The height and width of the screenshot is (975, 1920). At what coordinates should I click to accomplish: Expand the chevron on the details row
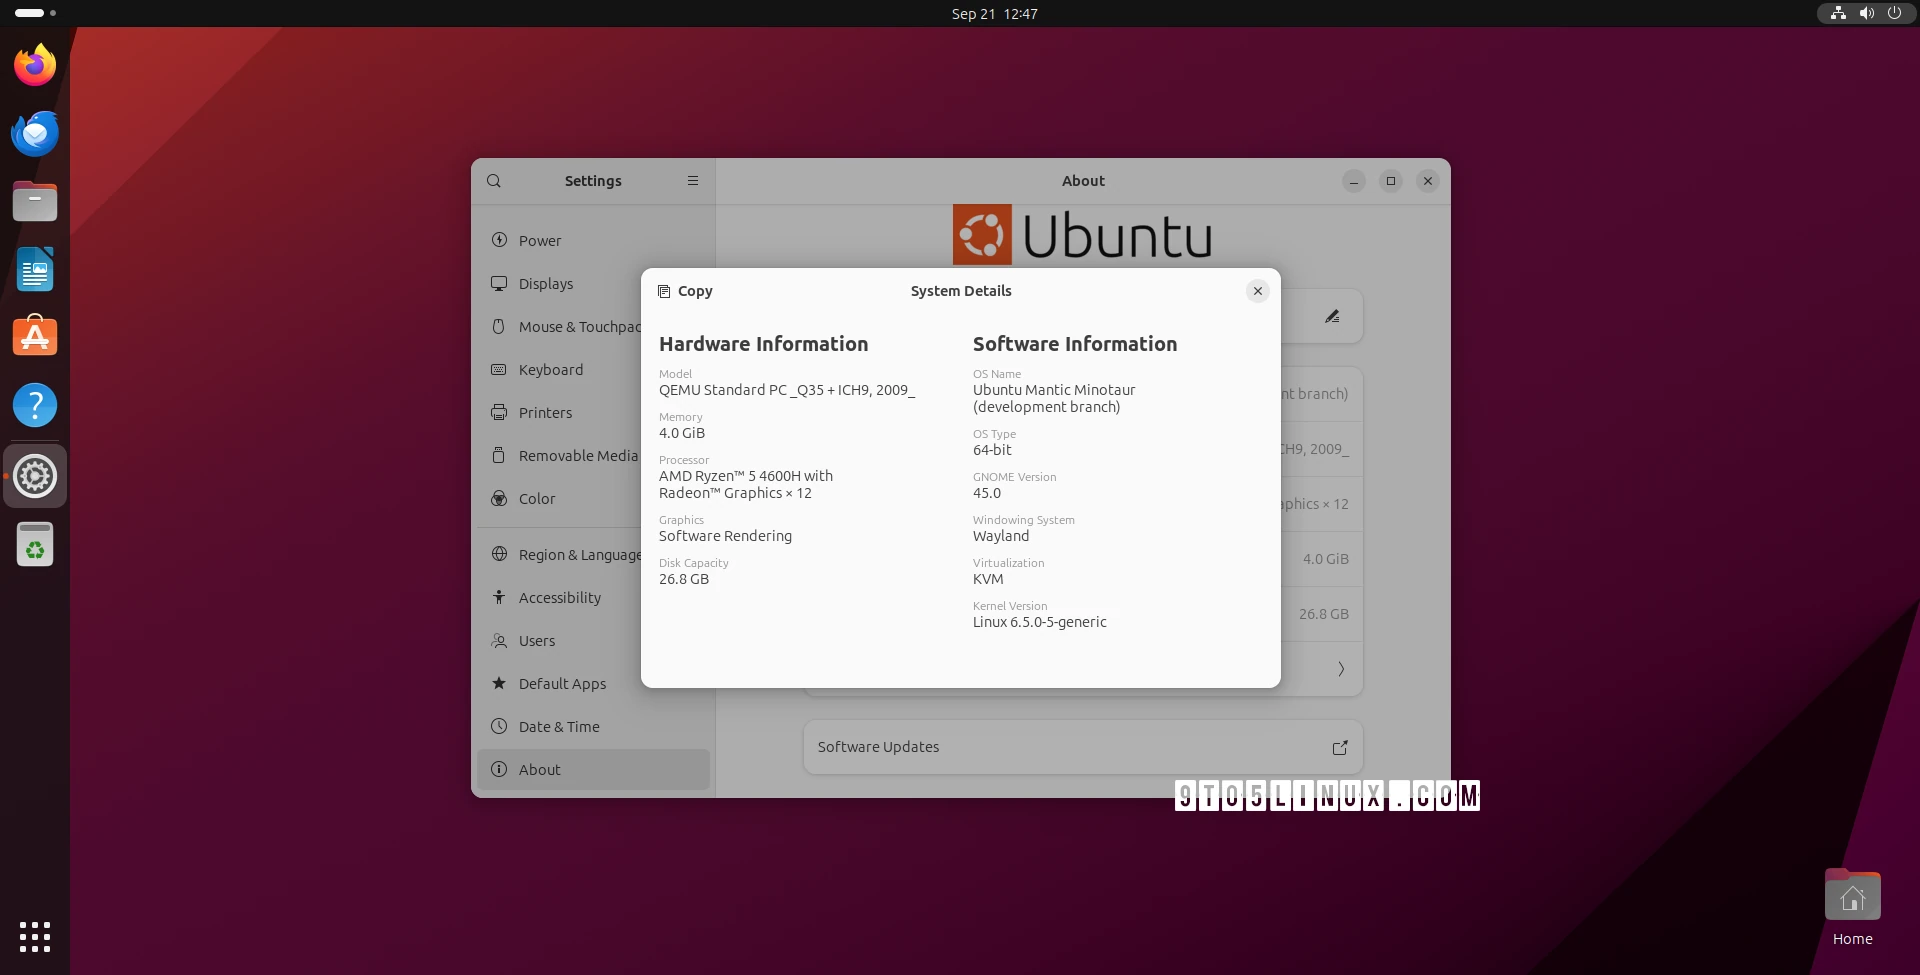1340,669
